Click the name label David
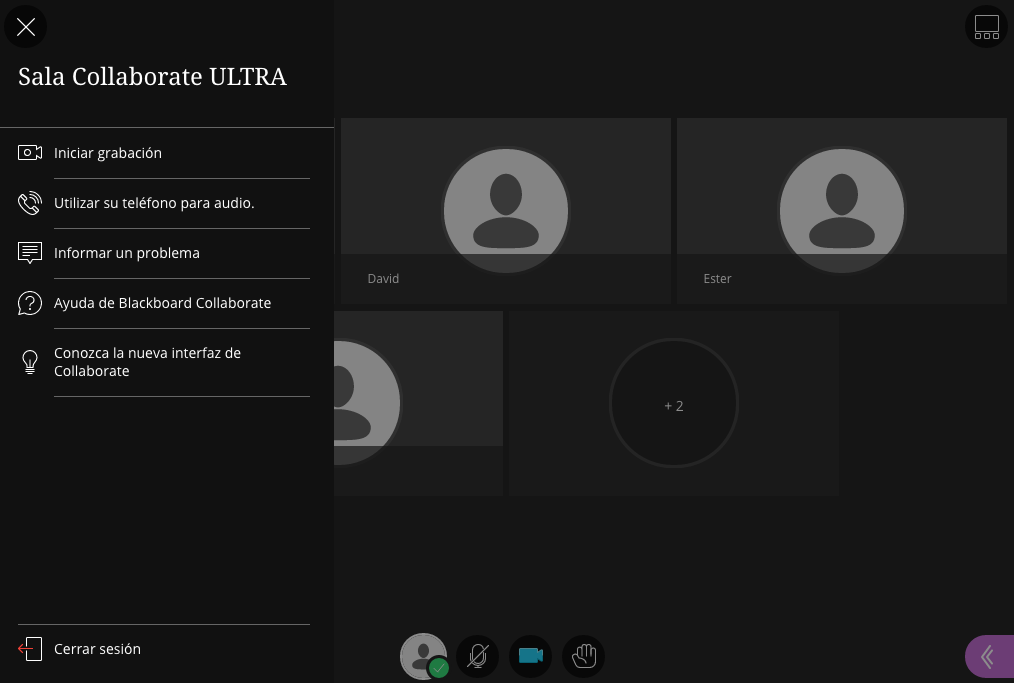This screenshot has height=683, width=1014. coord(383,279)
